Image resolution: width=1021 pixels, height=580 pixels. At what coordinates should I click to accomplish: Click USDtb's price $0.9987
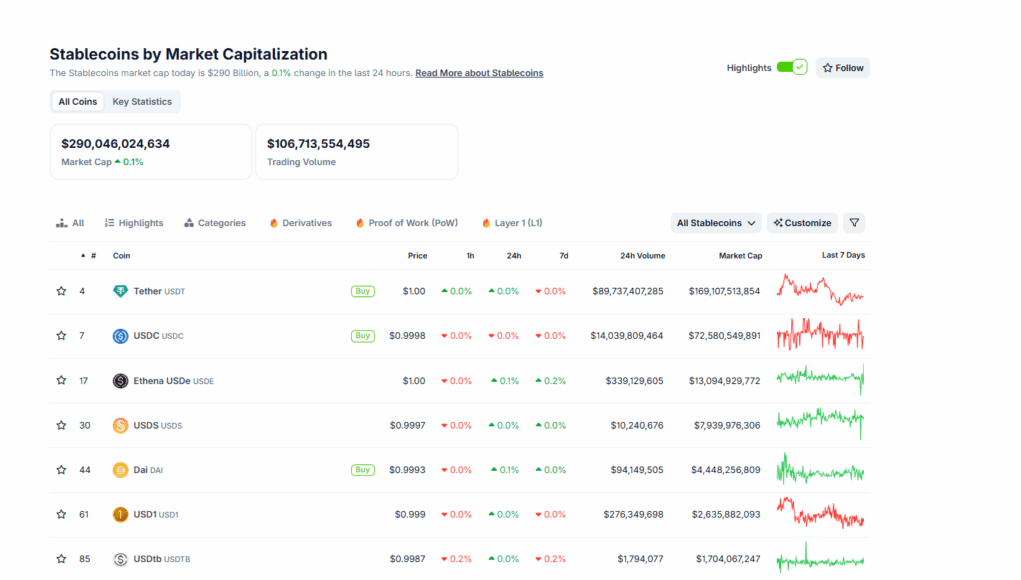tap(408, 559)
